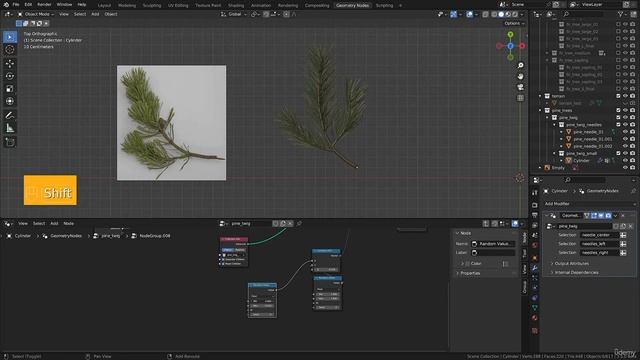Screen dimensions: 640x360
Task: Select the Scale tool
Action: coord(10,89)
